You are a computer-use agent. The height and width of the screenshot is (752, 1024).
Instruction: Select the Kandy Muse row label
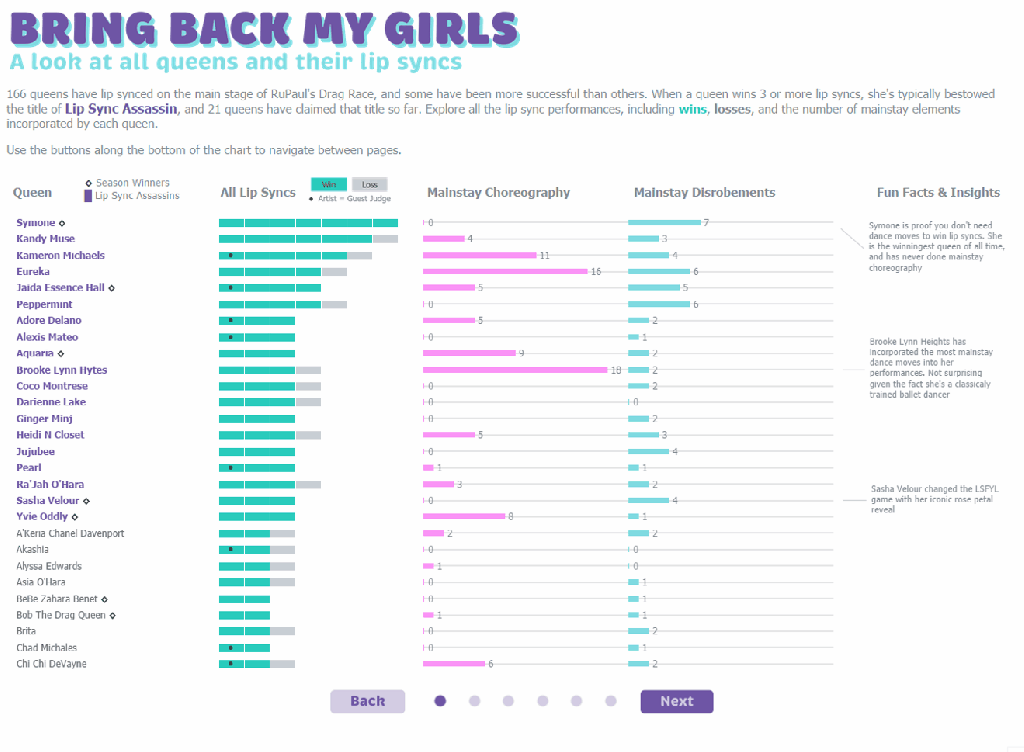pyautogui.click(x=45, y=239)
